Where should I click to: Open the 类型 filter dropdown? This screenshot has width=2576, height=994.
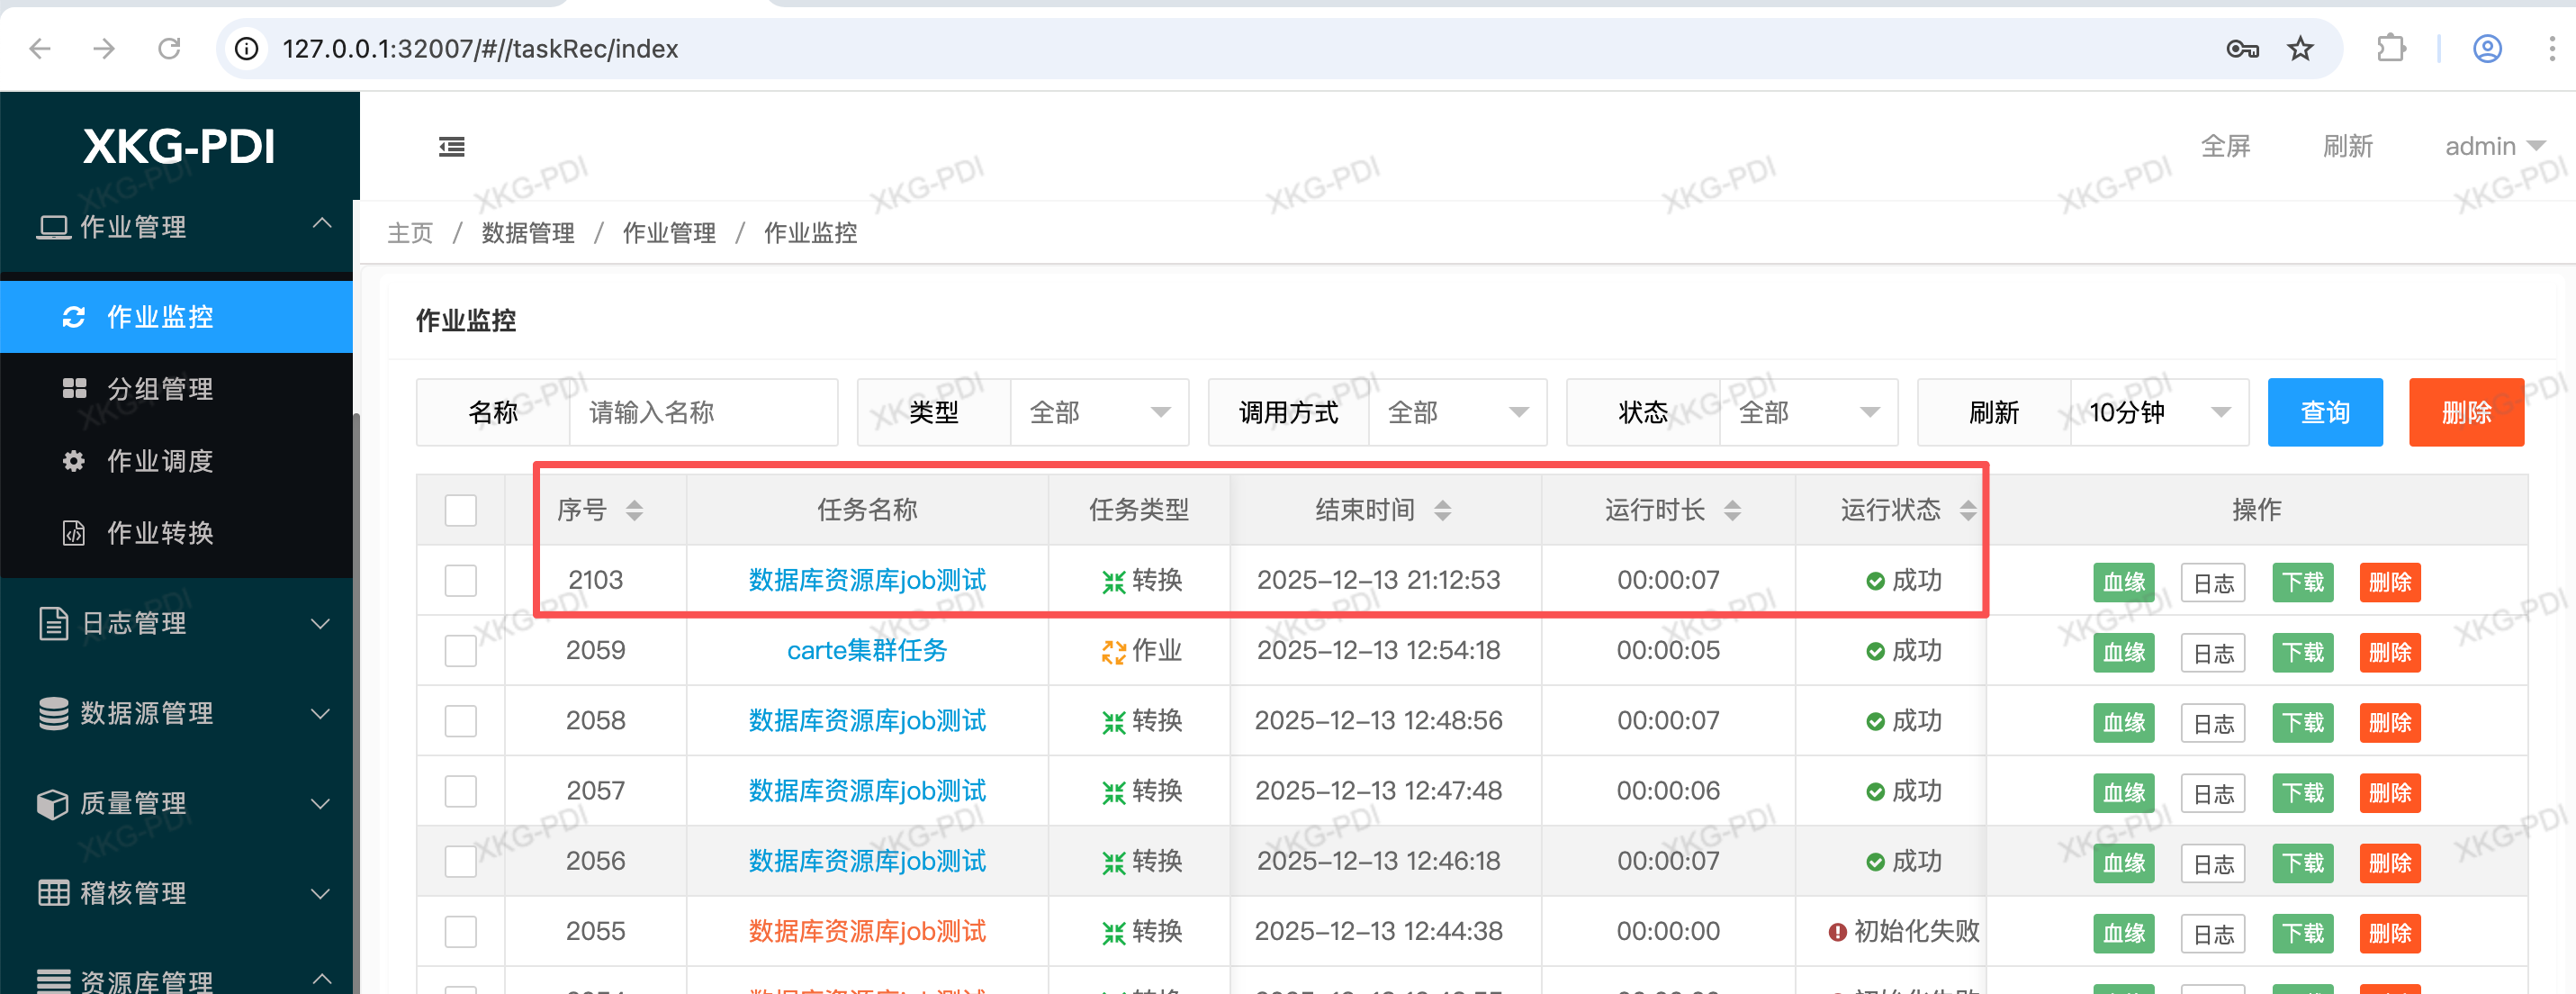click(x=1098, y=412)
